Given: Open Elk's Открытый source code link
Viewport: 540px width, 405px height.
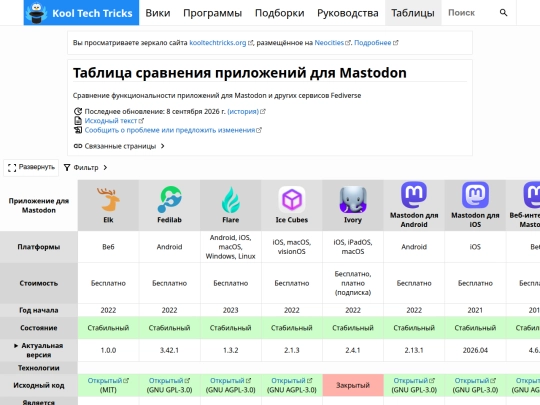Looking at the screenshot, I should click(105, 381).
